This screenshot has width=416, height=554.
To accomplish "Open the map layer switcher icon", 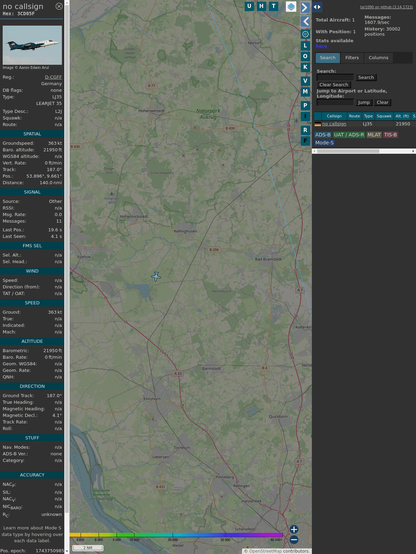I will [x=291, y=6].
